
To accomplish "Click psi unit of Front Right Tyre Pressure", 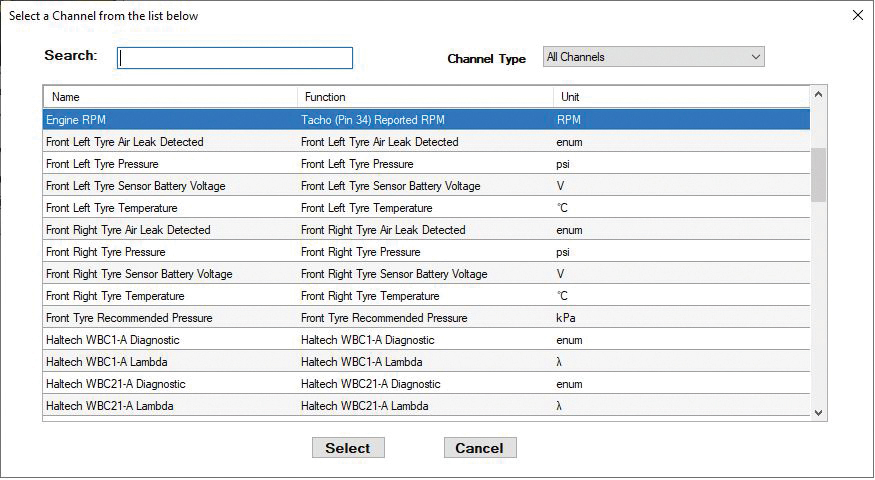I will coord(562,252).
